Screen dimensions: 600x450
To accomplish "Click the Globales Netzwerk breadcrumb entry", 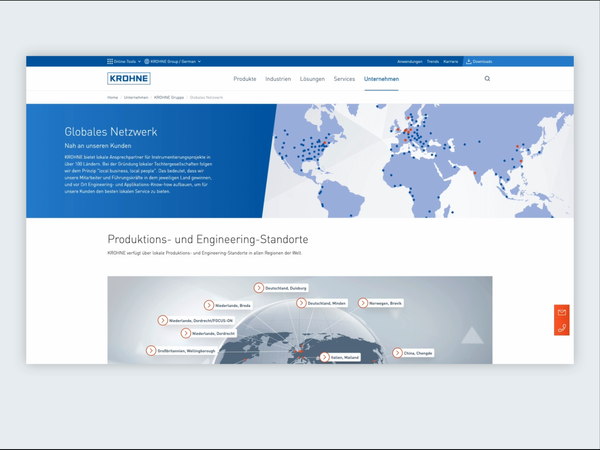I will point(206,97).
